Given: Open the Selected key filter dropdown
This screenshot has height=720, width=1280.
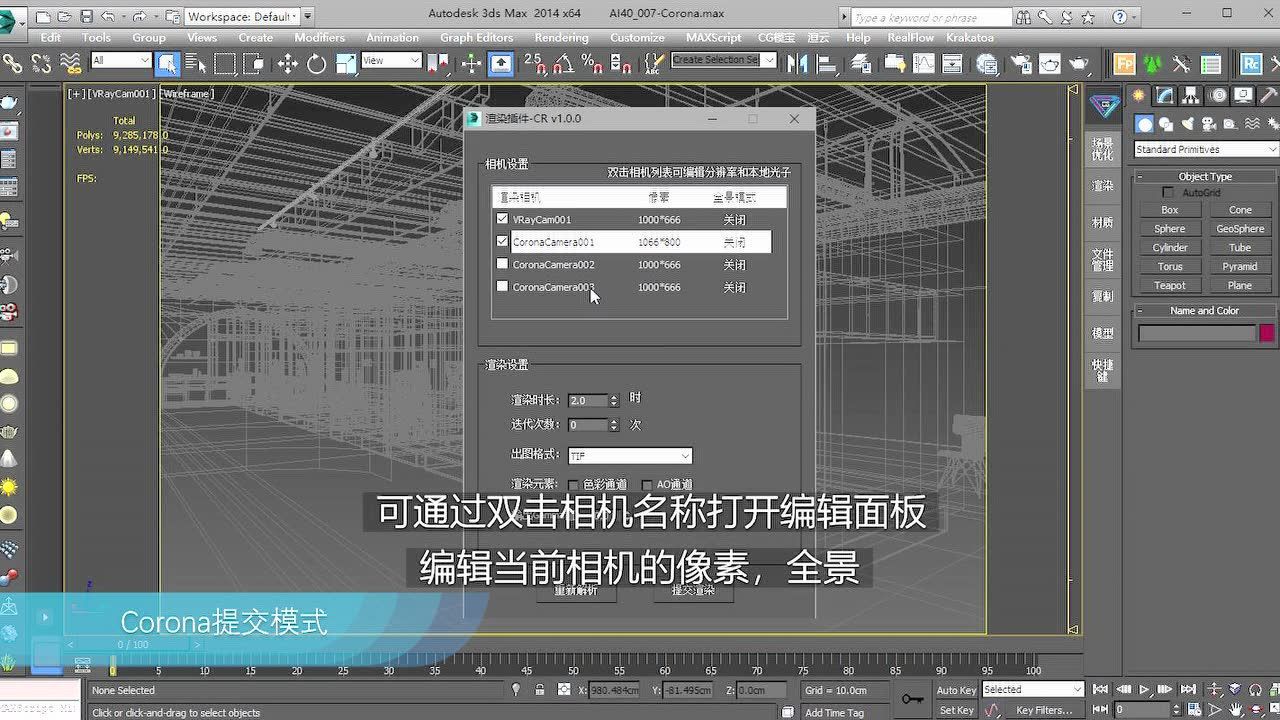Looking at the screenshot, I should tap(1033, 690).
